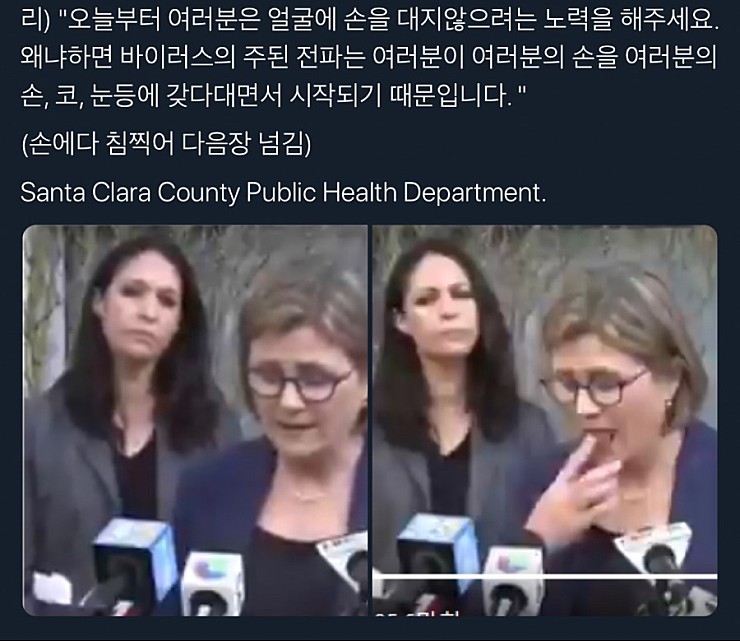Click the tweet line starting with 손, 코, 눈등에
The image size is (740, 641).
click(273, 95)
